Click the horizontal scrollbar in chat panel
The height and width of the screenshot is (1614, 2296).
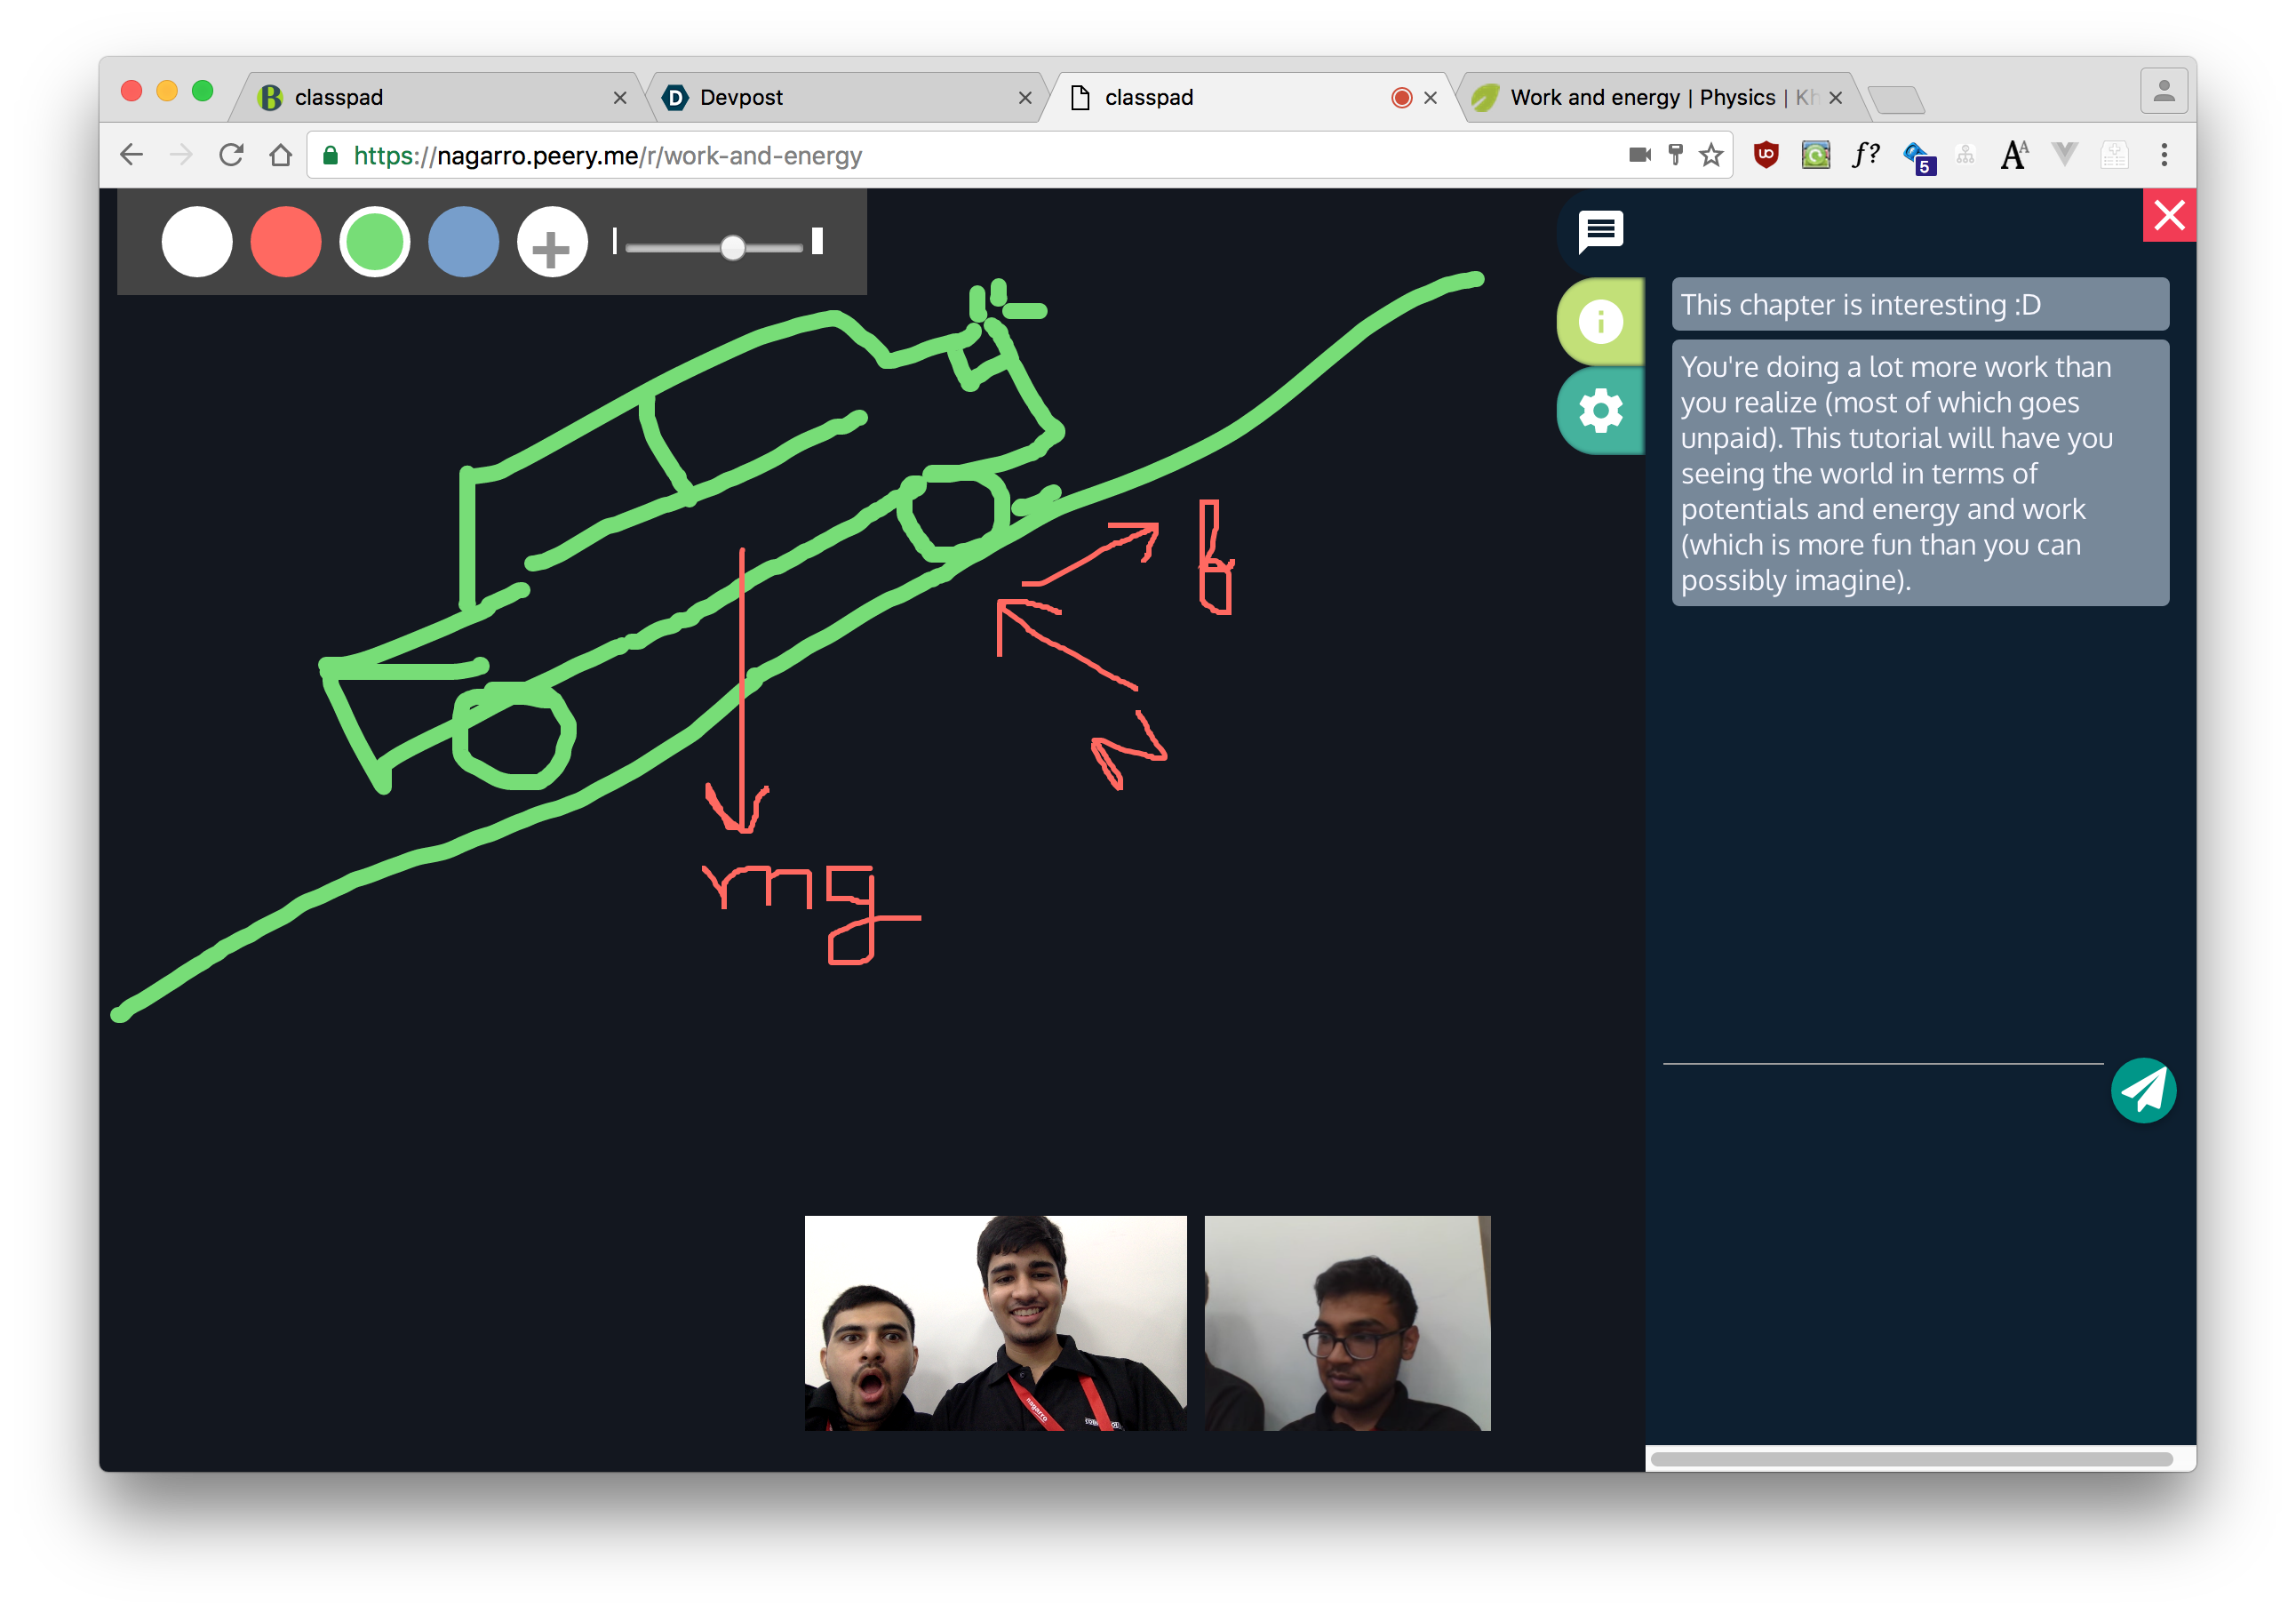(1910, 1459)
